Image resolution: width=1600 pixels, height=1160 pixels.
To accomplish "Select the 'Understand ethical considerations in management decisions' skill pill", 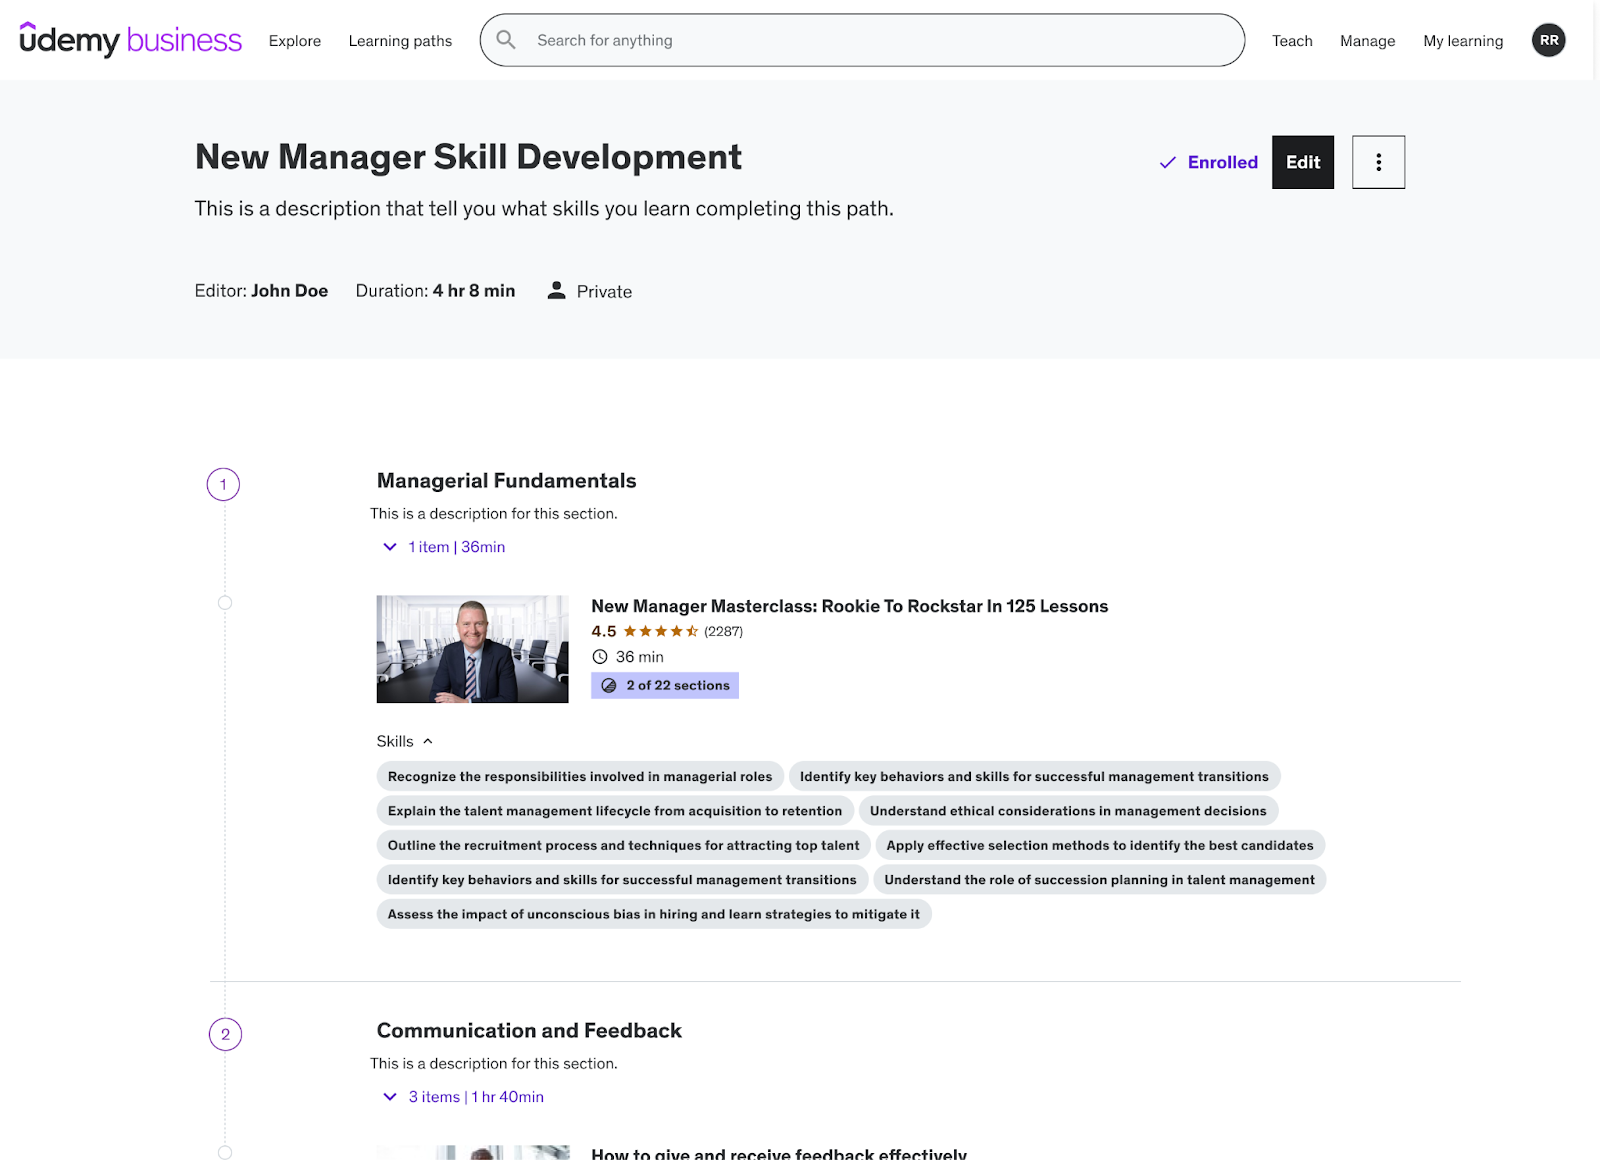I will (1067, 810).
